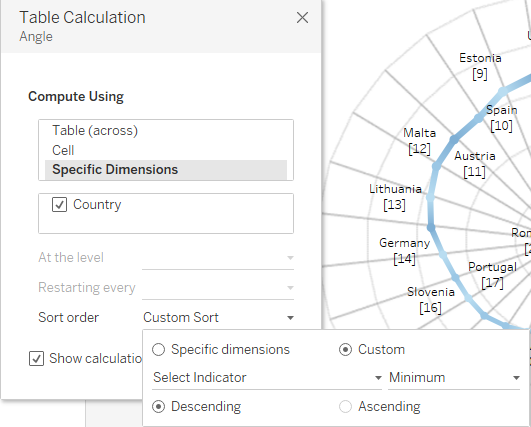Click the Slovenia [16] chart label
This screenshot has height=427, width=531.
tap(430, 300)
